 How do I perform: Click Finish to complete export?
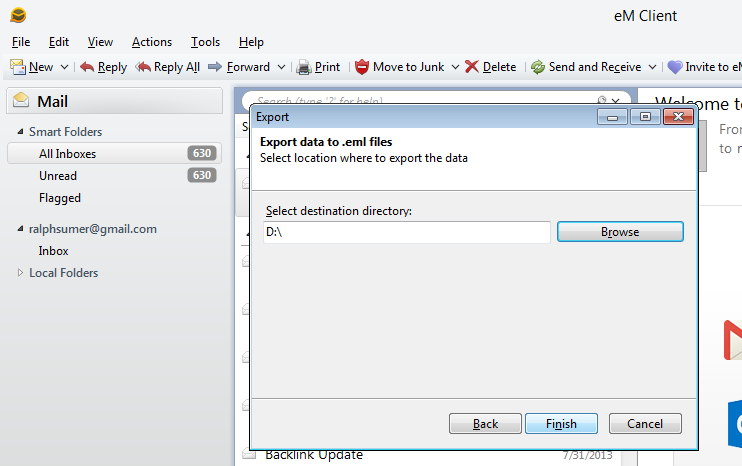point(561,423)
